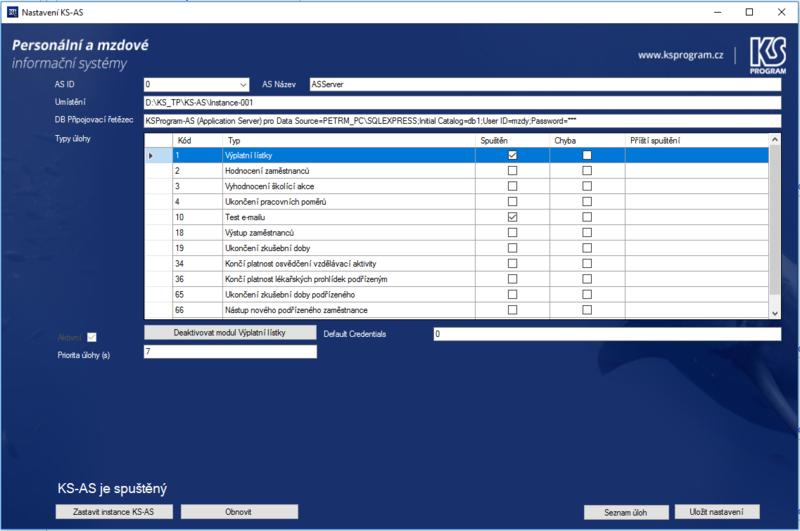The height and width of the screenshot is (531, 800).
Task: Click the Umístění path field
Action: point(462,103)
